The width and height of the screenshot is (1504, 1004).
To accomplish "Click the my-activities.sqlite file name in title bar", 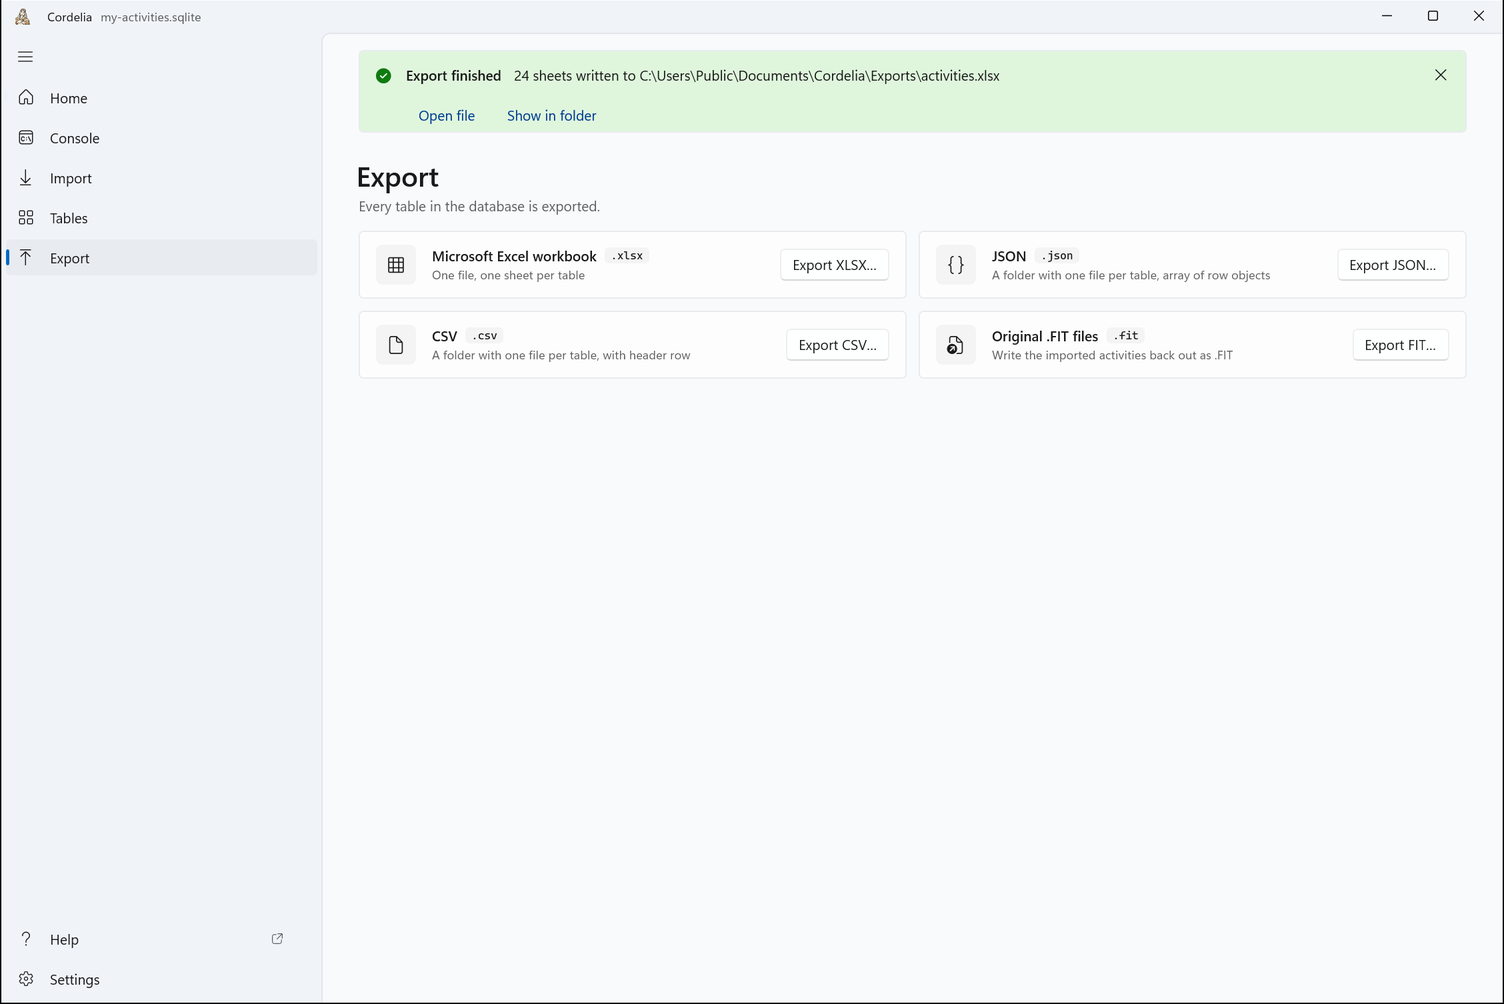I will point(151,17).
